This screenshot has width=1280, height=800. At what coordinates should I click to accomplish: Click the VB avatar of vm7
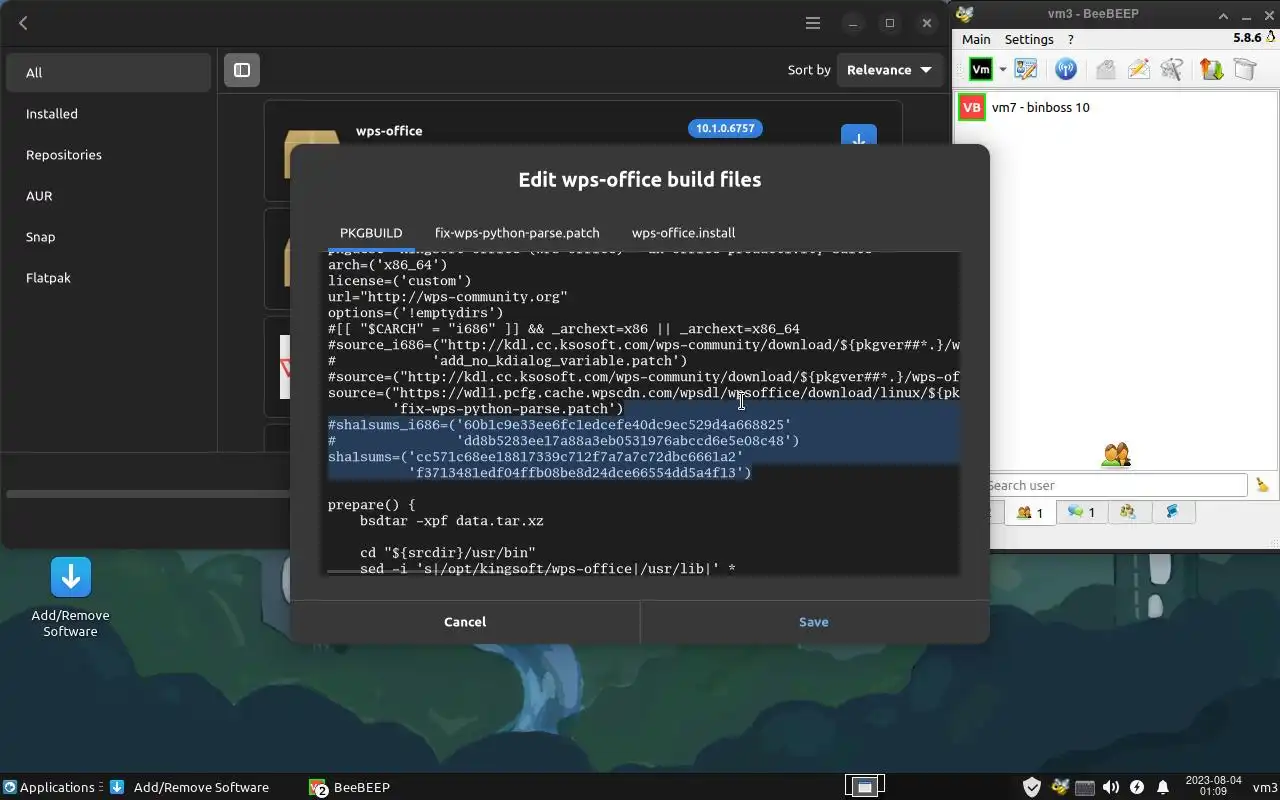(x=971, y=107)
